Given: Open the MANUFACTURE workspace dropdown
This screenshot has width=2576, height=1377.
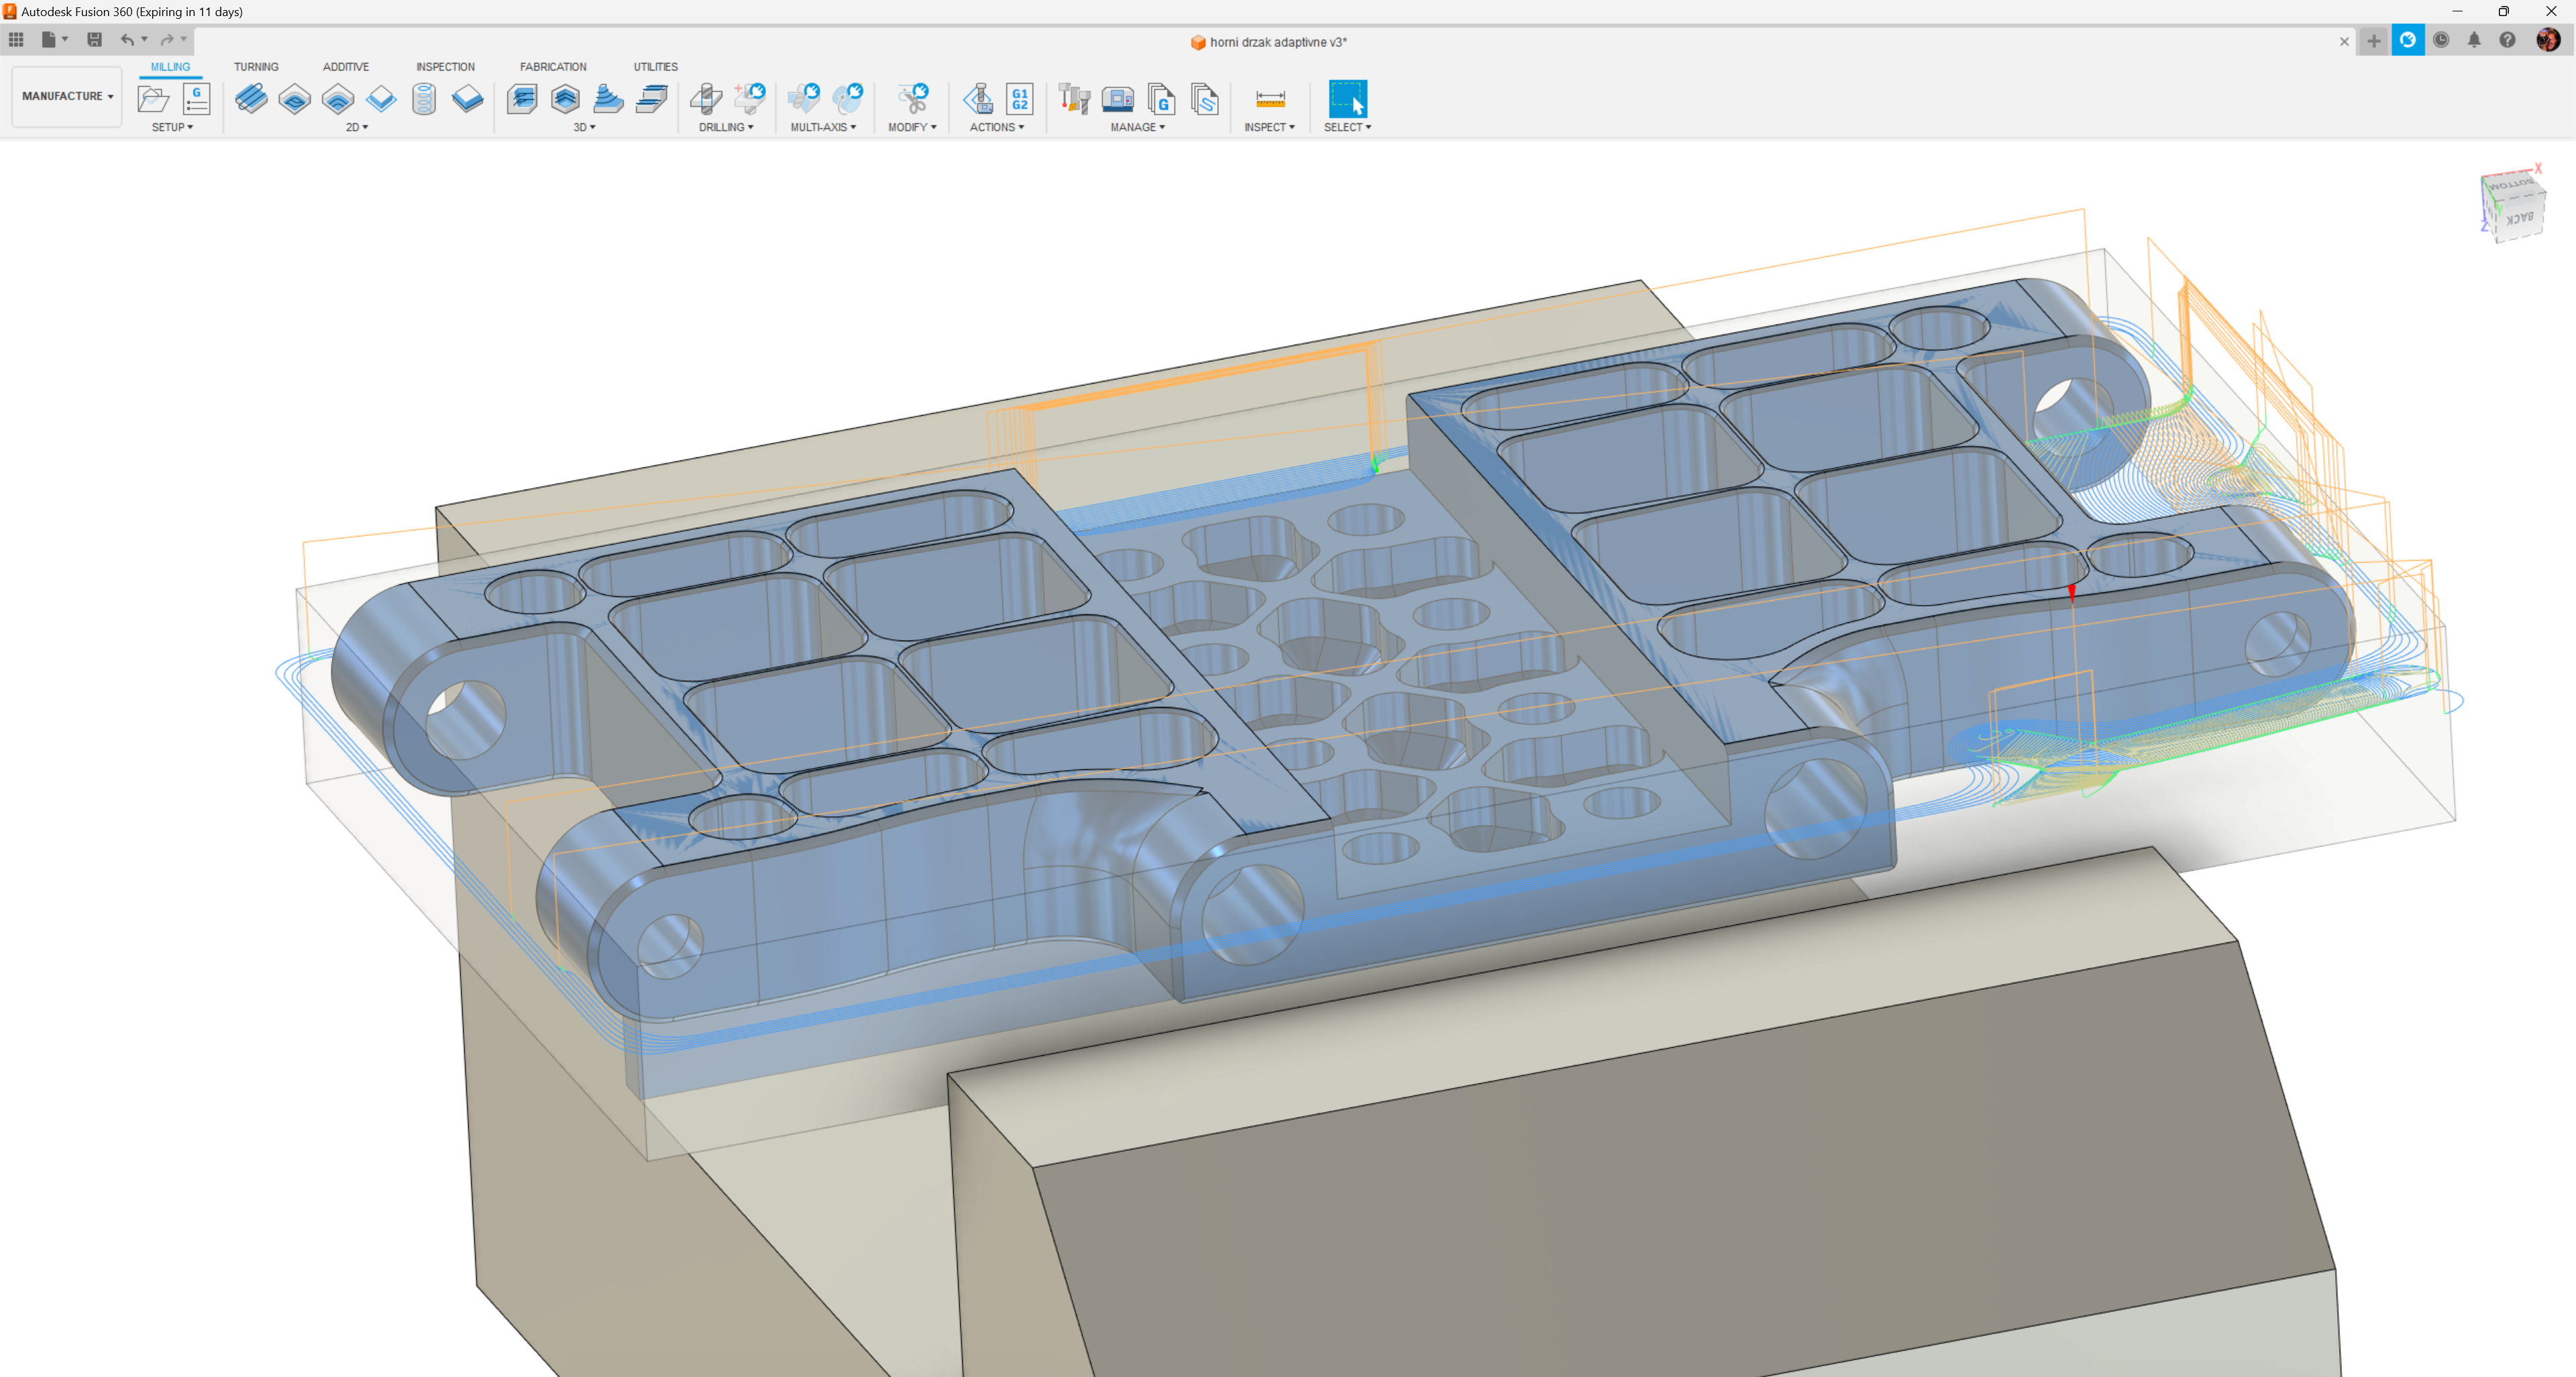Looking at the screenshot, I should (67, 96).
